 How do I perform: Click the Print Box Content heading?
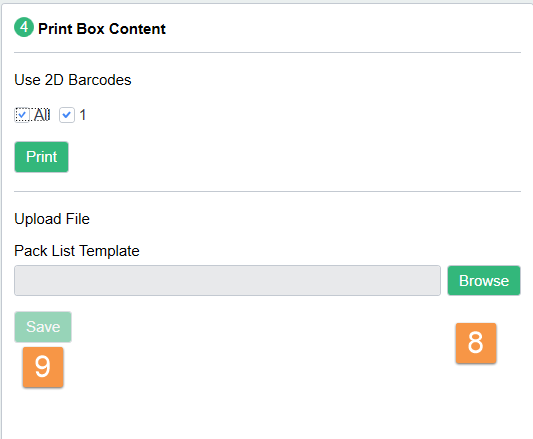tap(102, 29)
